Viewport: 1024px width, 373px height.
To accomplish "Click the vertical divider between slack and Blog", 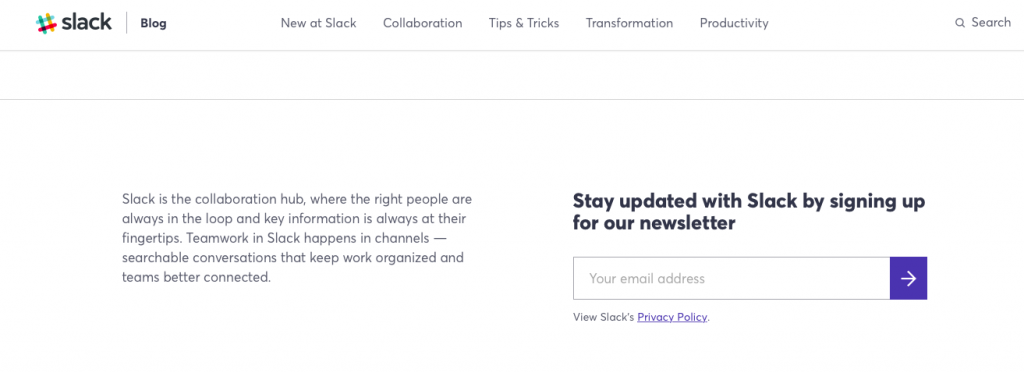I will [x=127, y=23].
